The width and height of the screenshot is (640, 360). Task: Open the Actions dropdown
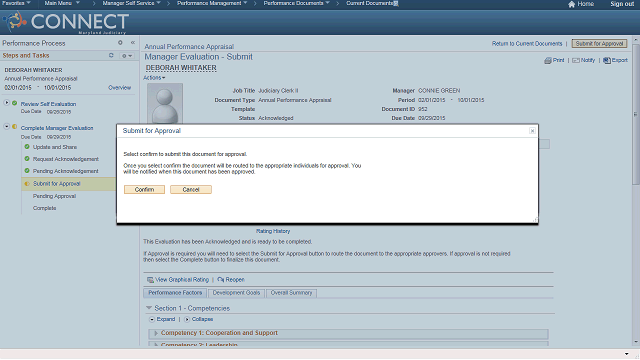pos(154,78)
